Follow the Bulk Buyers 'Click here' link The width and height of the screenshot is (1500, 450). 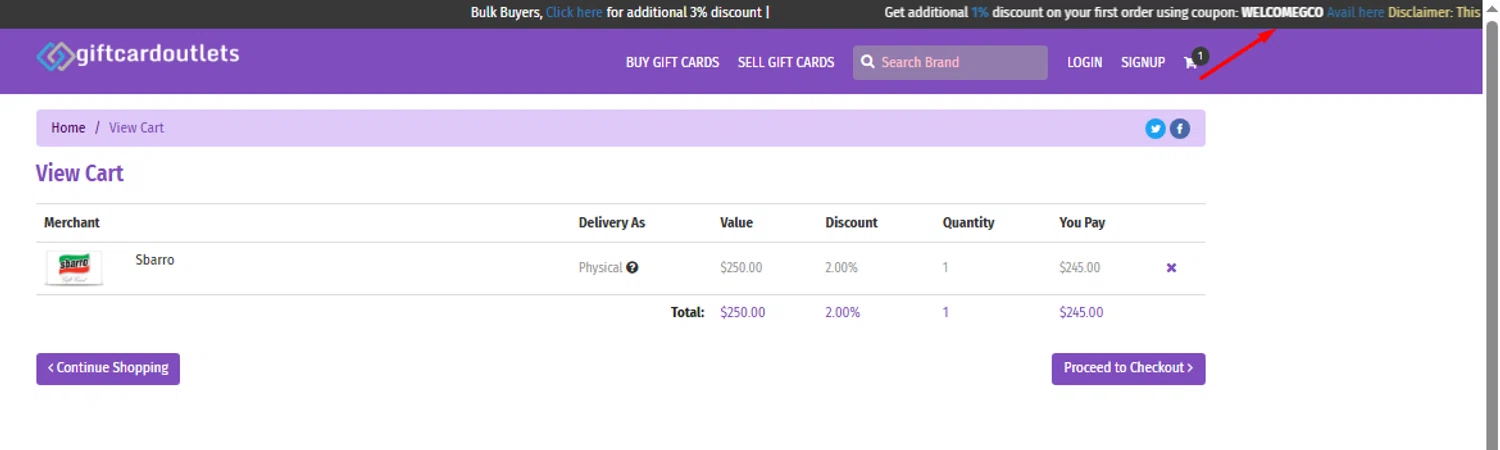[574, 12]
